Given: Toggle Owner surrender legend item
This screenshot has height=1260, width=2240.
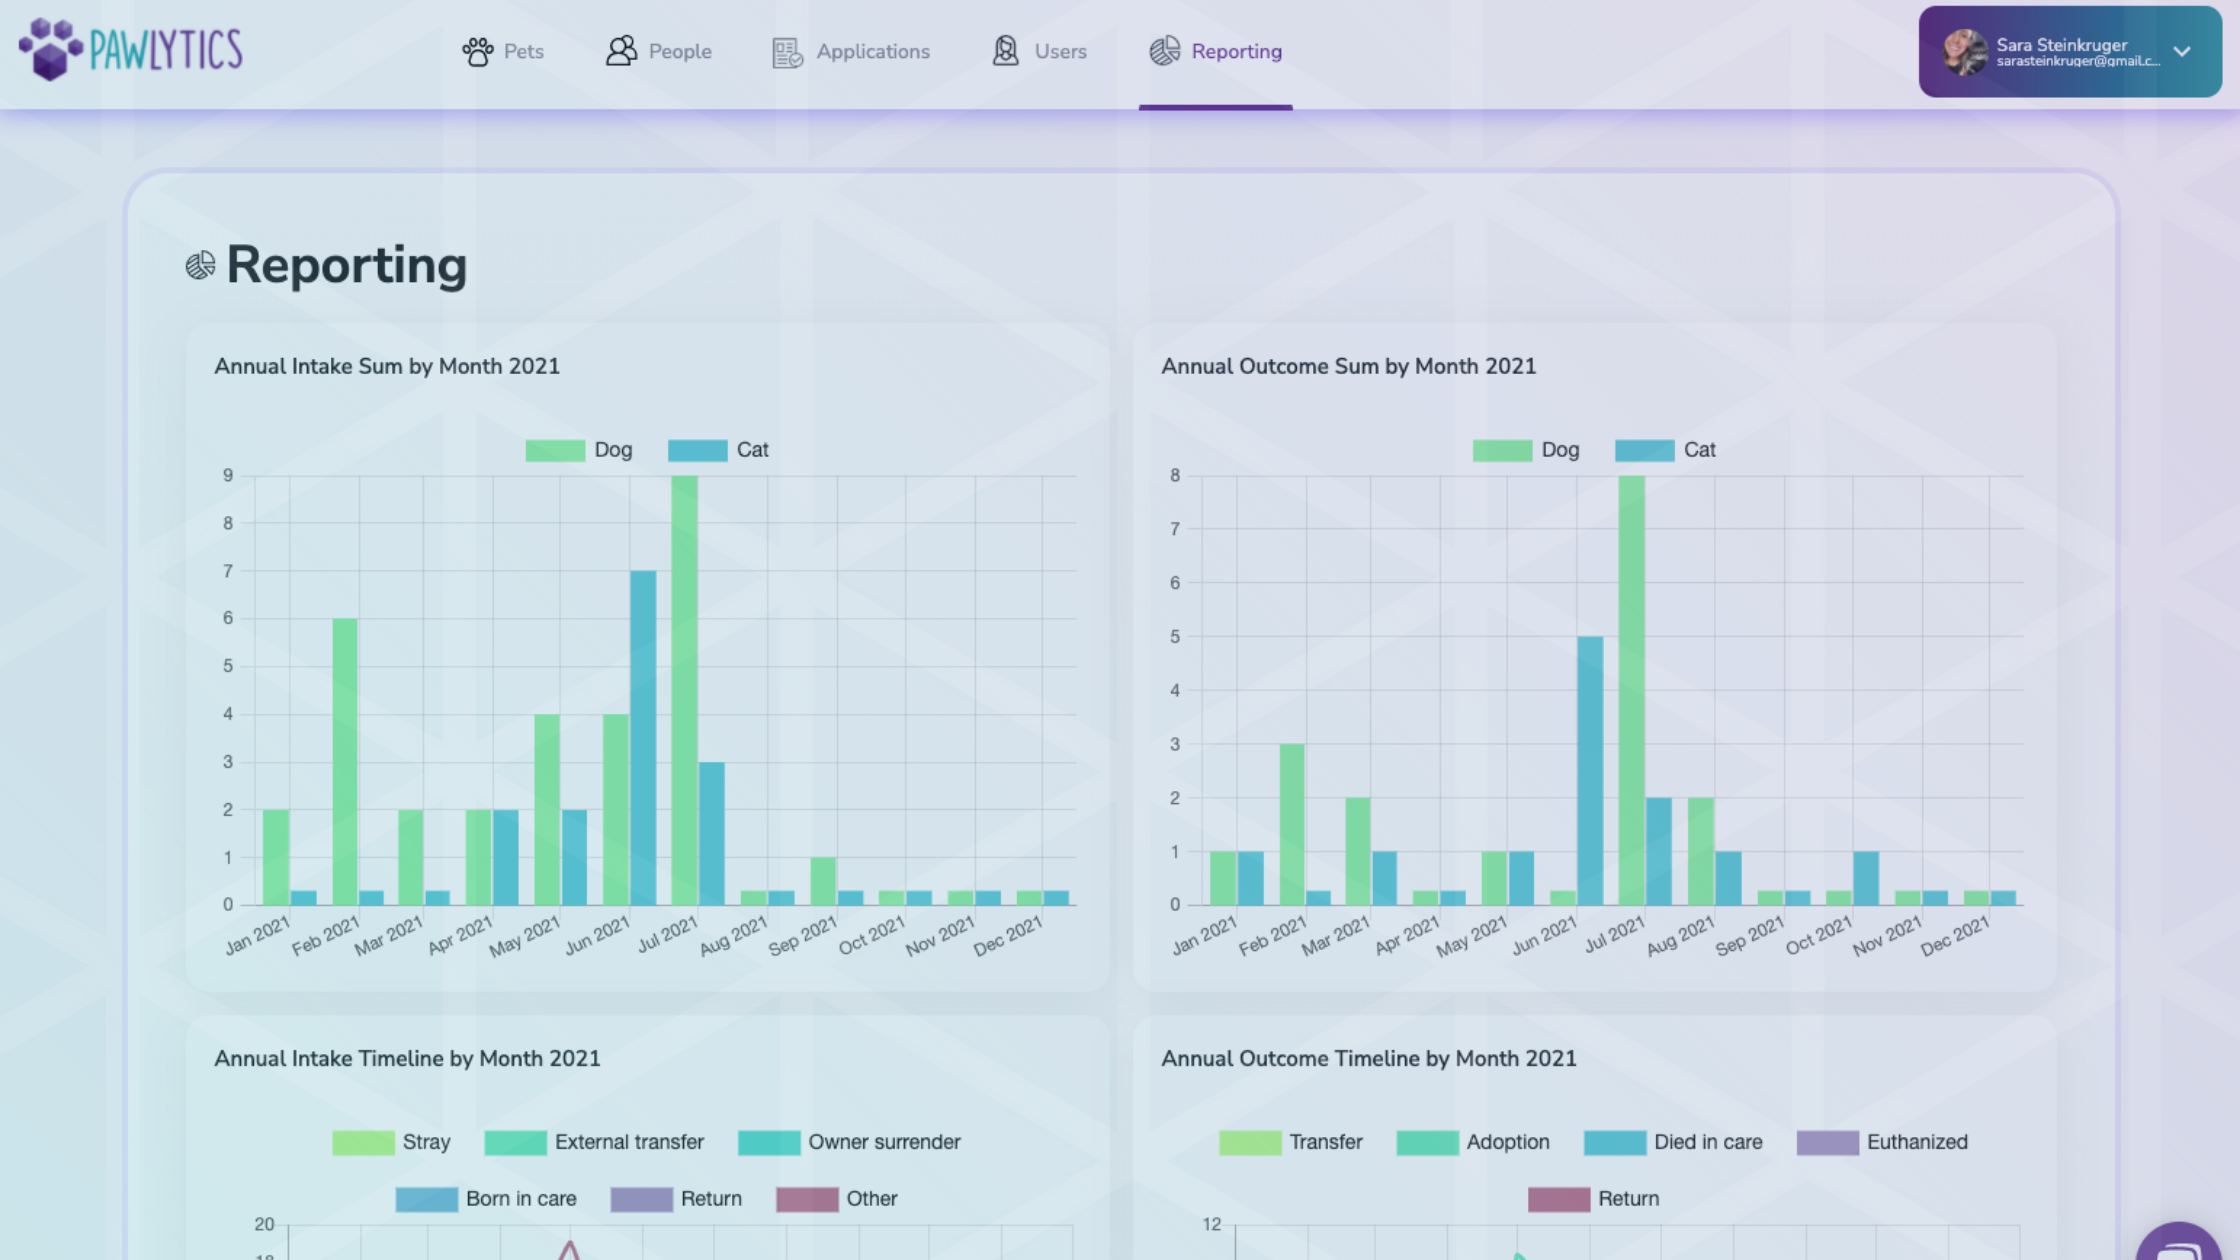Looking at the screenshot, I should pos(849,1142).
